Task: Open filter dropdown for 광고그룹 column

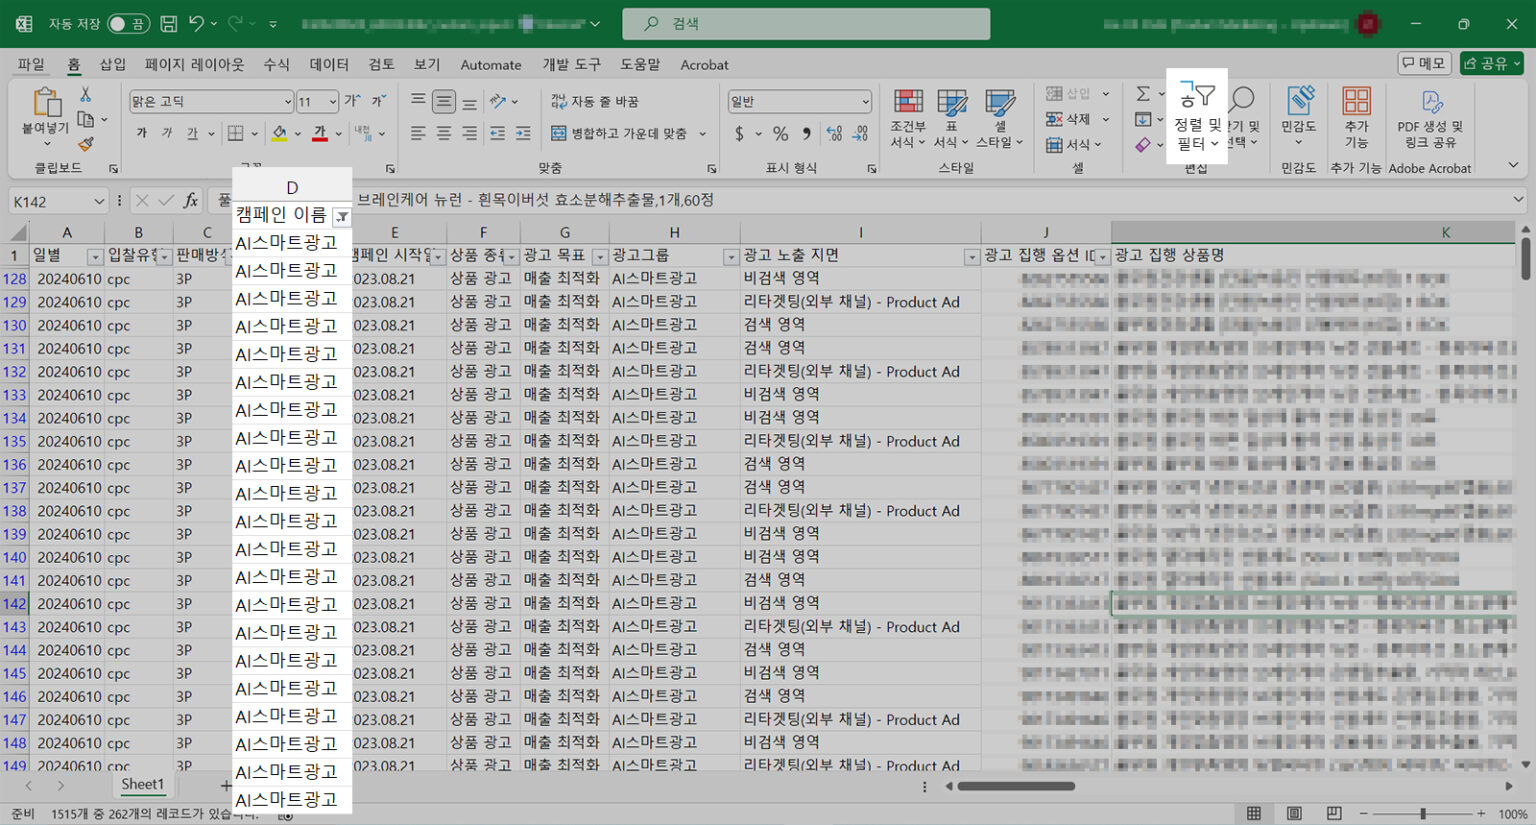Action: [731, 257]
